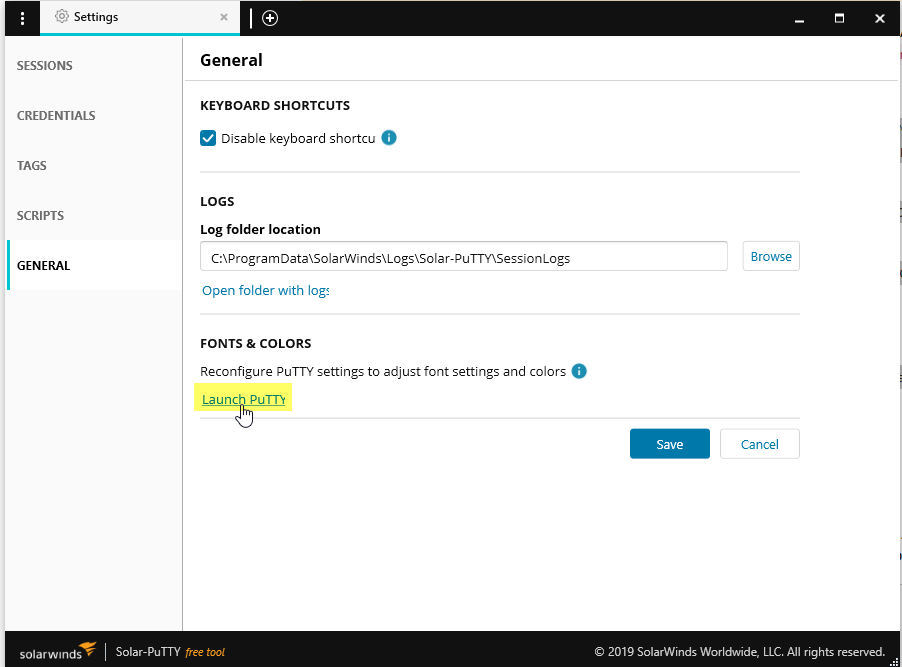Click the Log folder location label

coord(260,230)
